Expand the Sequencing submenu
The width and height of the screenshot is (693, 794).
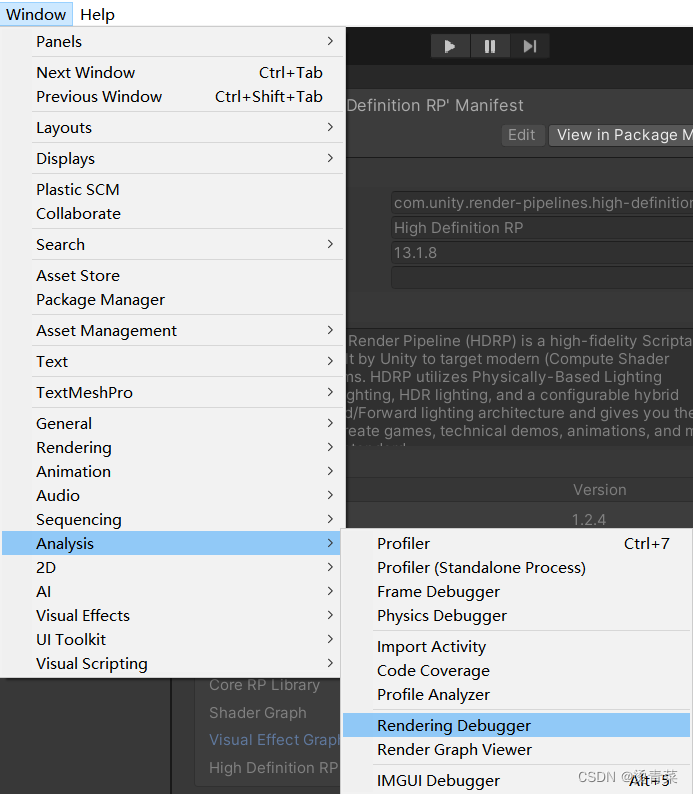173,520
